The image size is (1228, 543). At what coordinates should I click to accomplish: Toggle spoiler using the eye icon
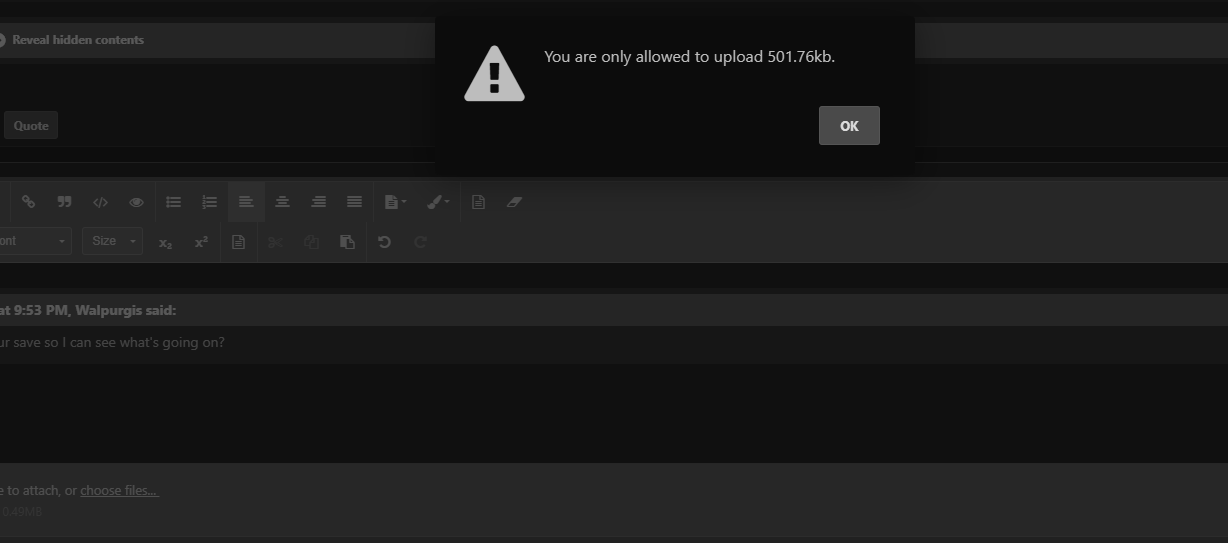(x=136, y=202)
